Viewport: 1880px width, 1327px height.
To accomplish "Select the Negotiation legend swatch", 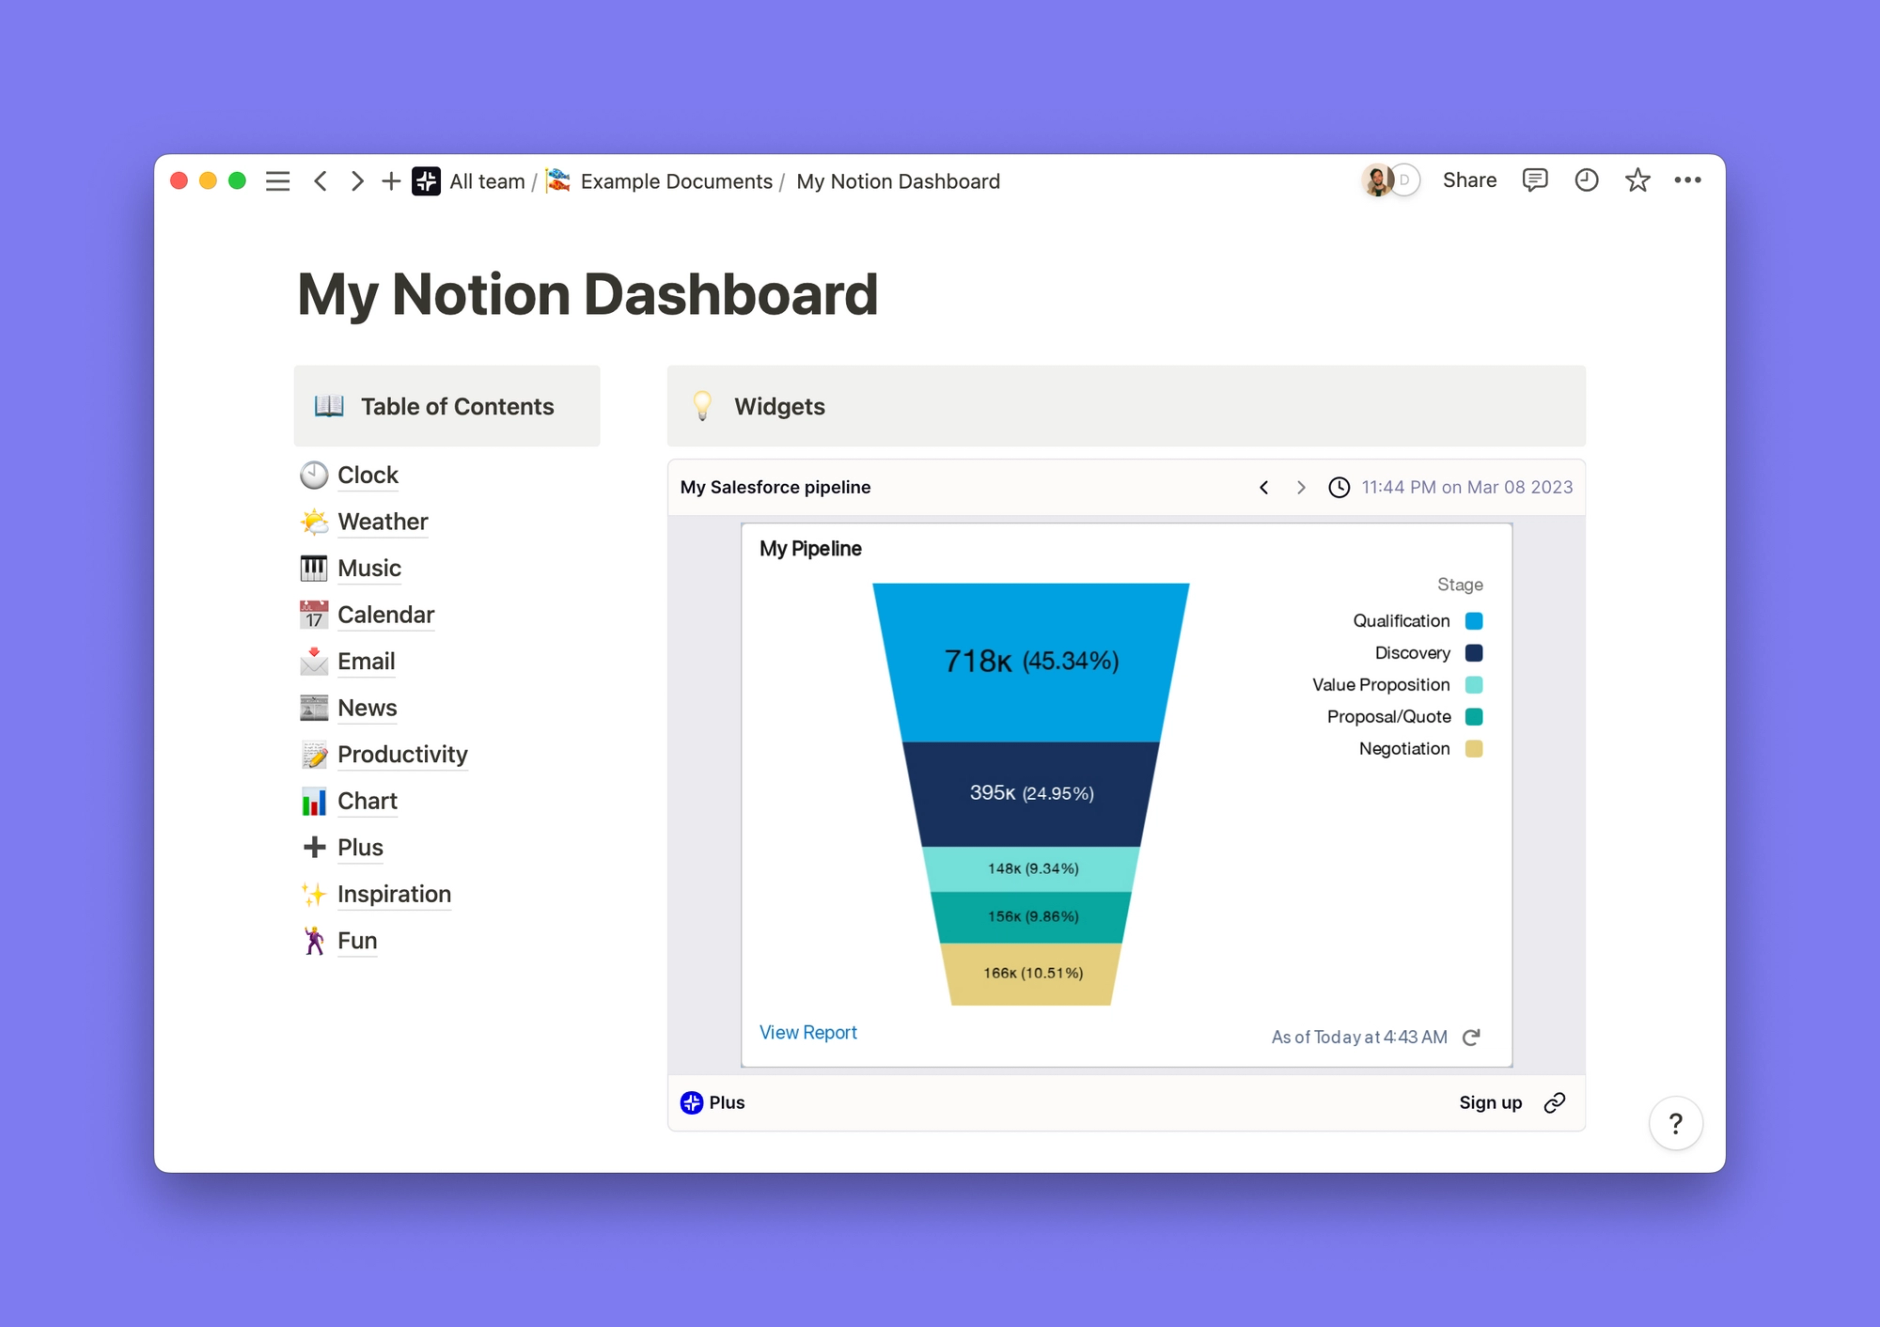I will (1474, 749).
